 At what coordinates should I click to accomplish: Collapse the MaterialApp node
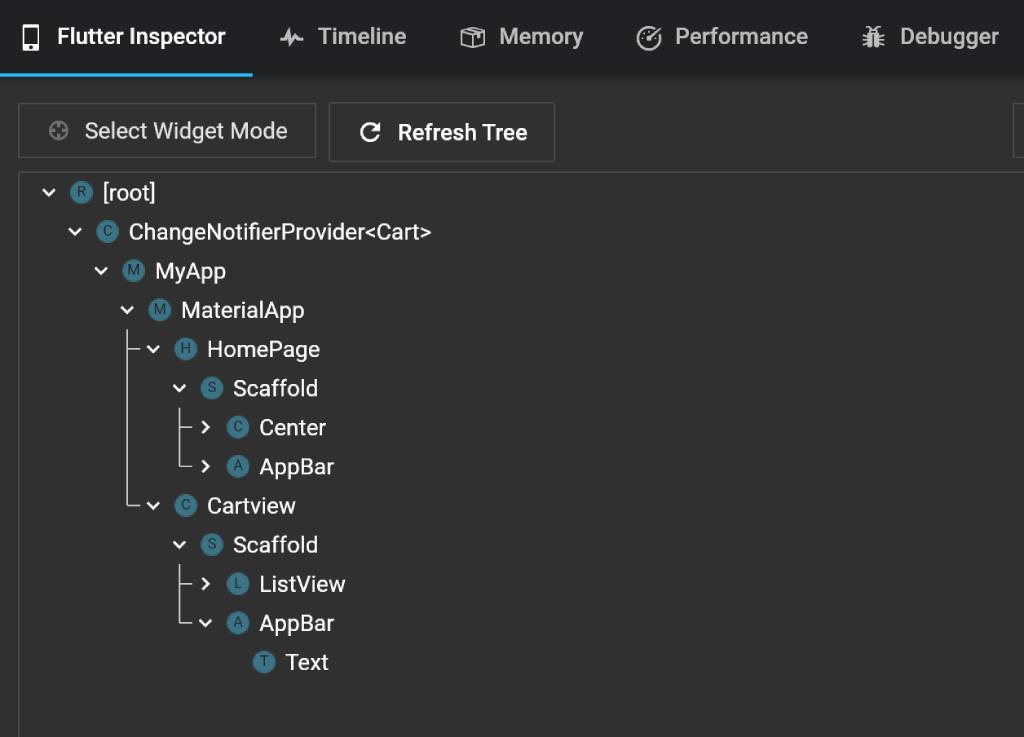click(x=127, y=310)
